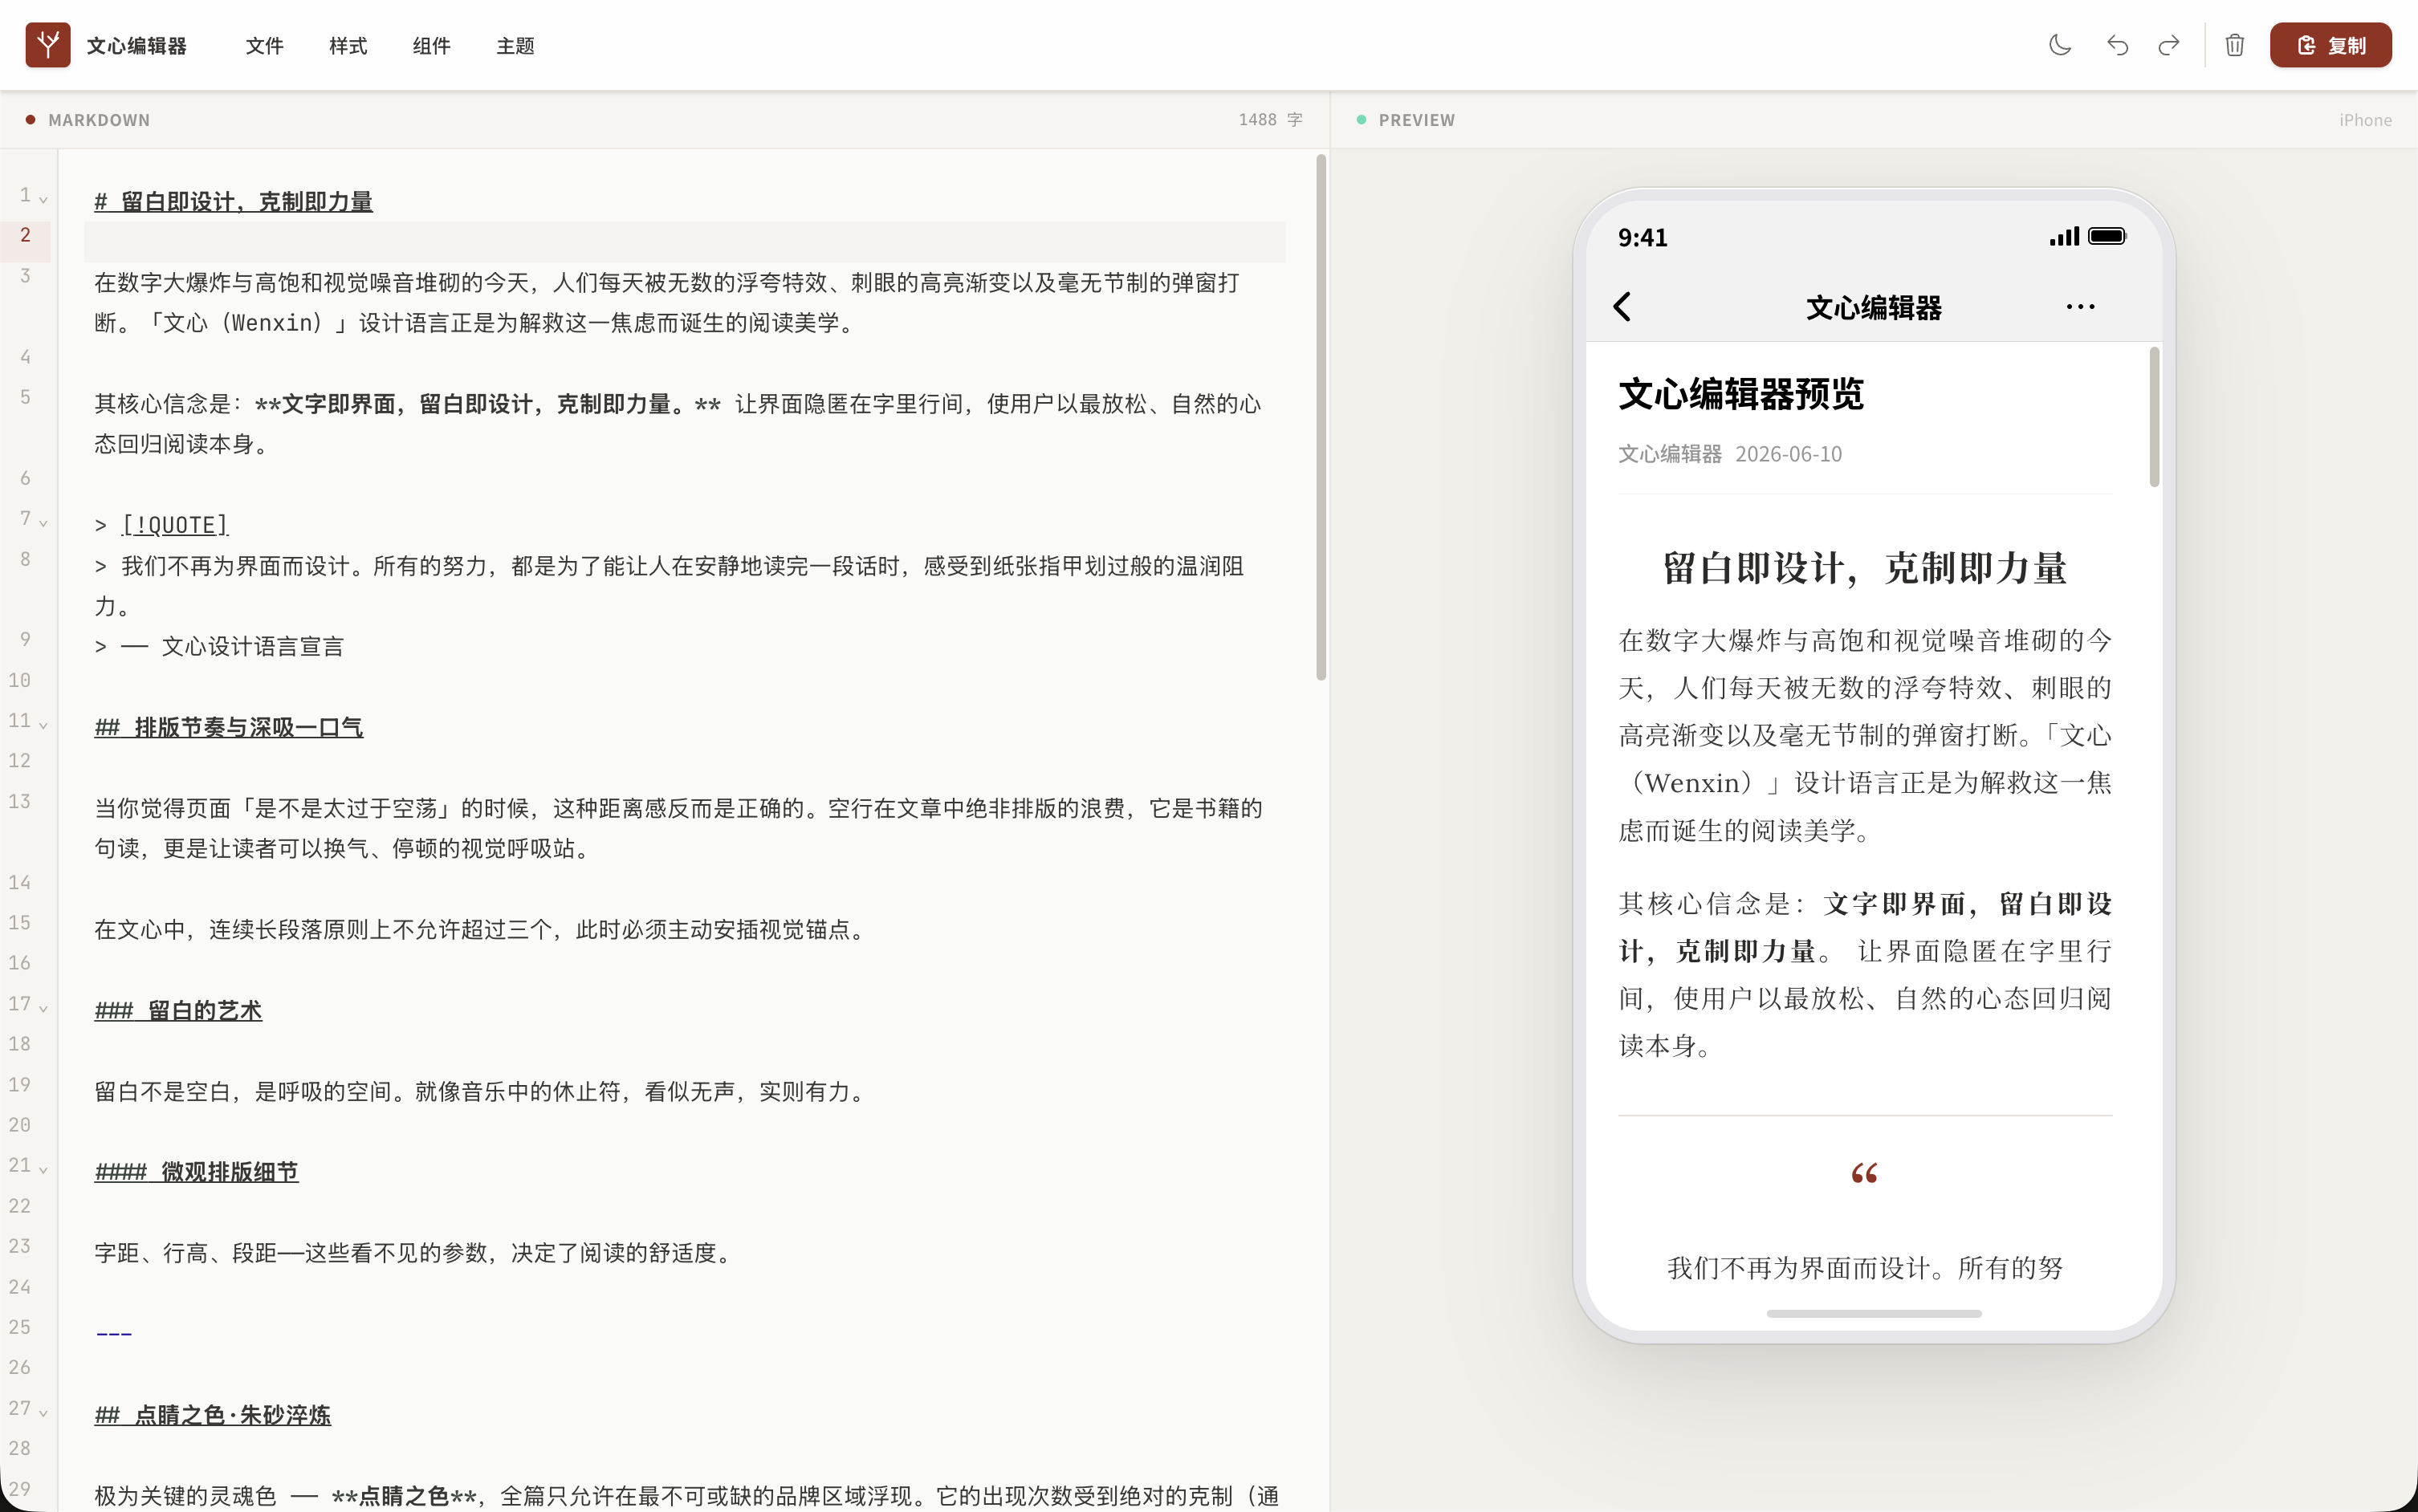Click heading "# 留白即设计，克制即力量" in editor

pyautogui.click(x=234, y=202)
